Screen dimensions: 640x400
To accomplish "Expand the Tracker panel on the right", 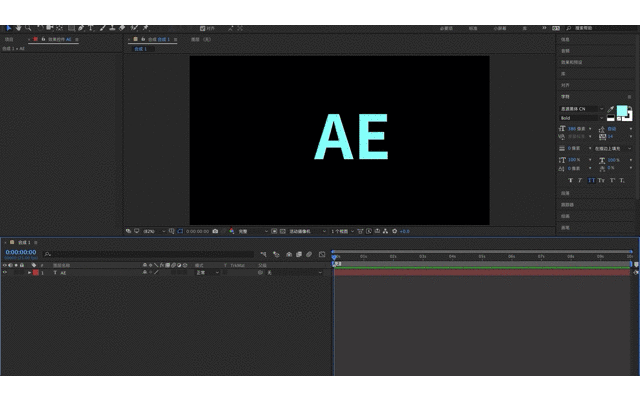I will coord(567,204).
